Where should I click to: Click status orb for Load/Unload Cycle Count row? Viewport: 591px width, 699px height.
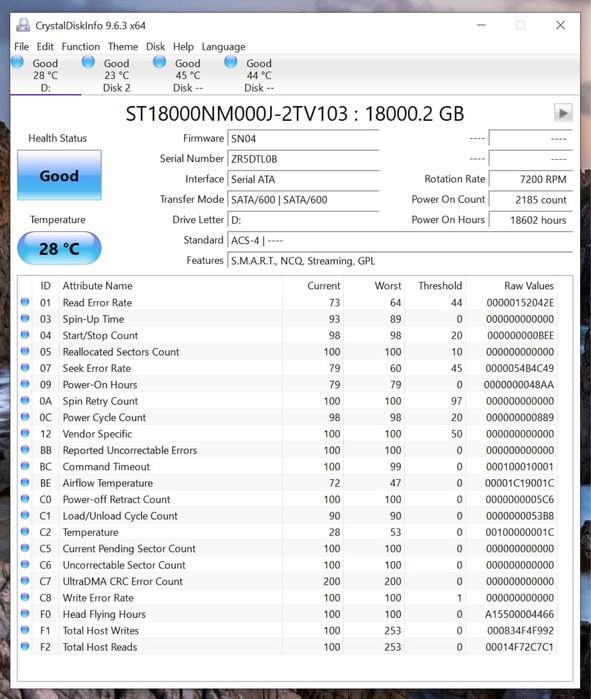click(x=25, y=515)
